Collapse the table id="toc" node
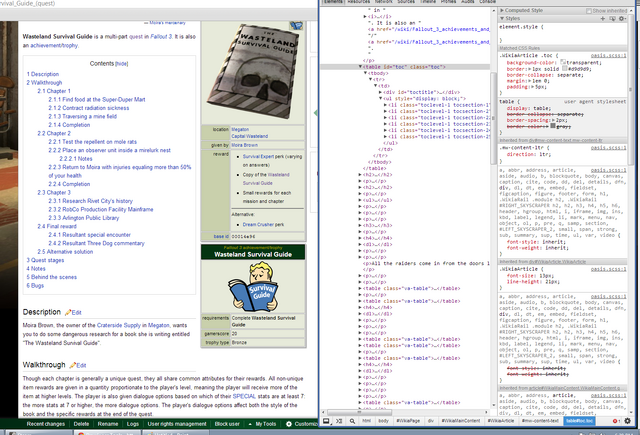Viewport: 640px width, 435px height. coord(360,67)
